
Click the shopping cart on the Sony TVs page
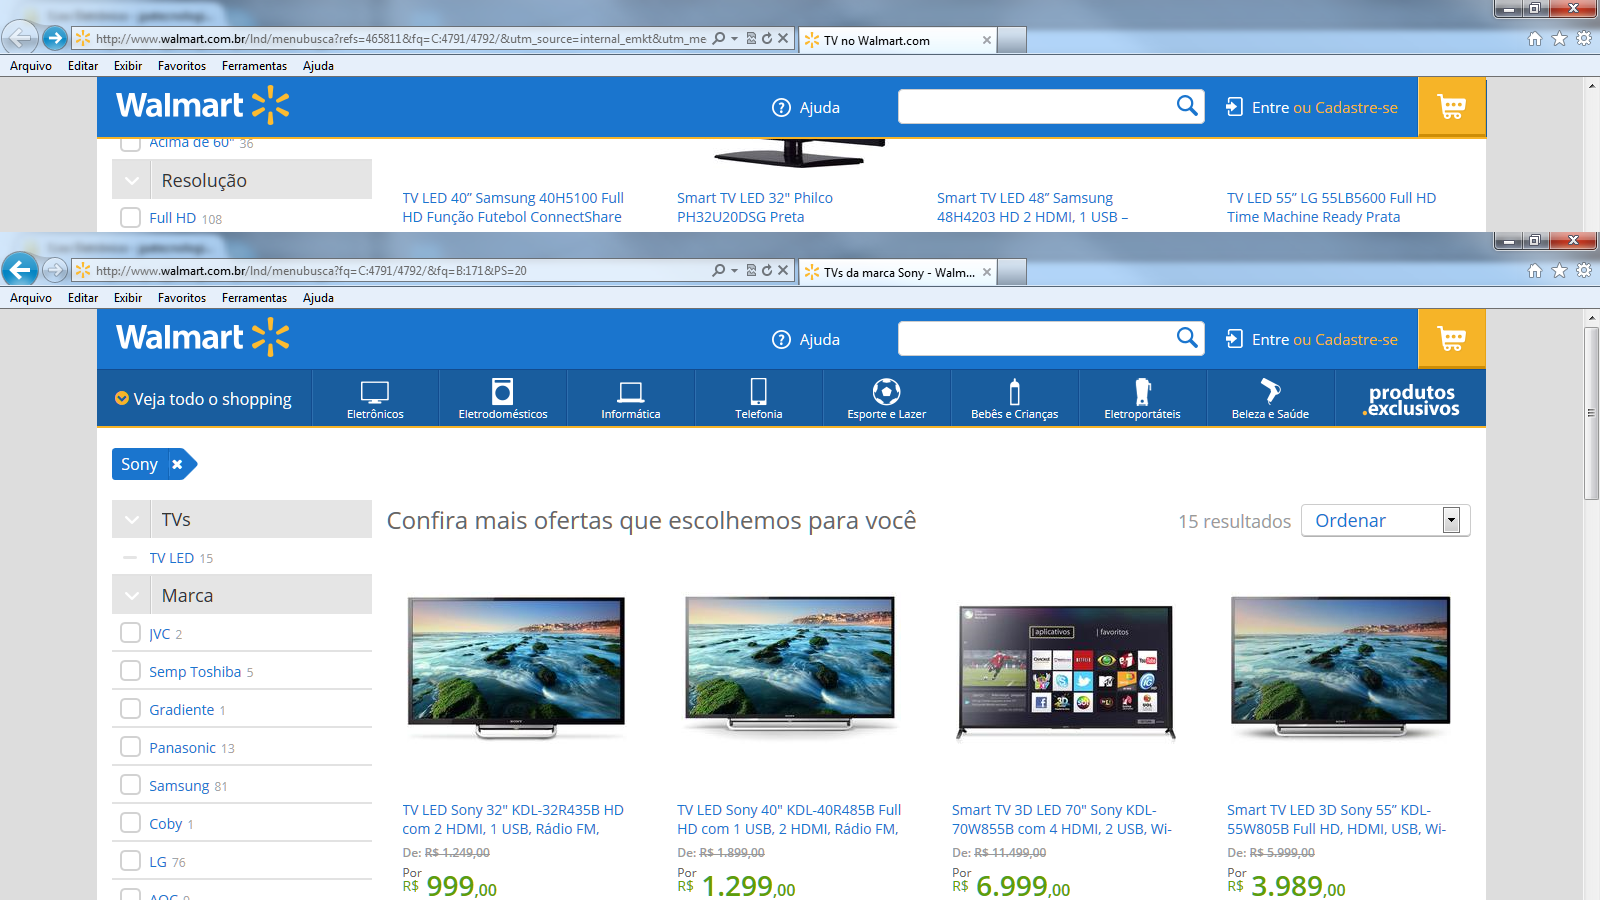tap(1452, 339)
